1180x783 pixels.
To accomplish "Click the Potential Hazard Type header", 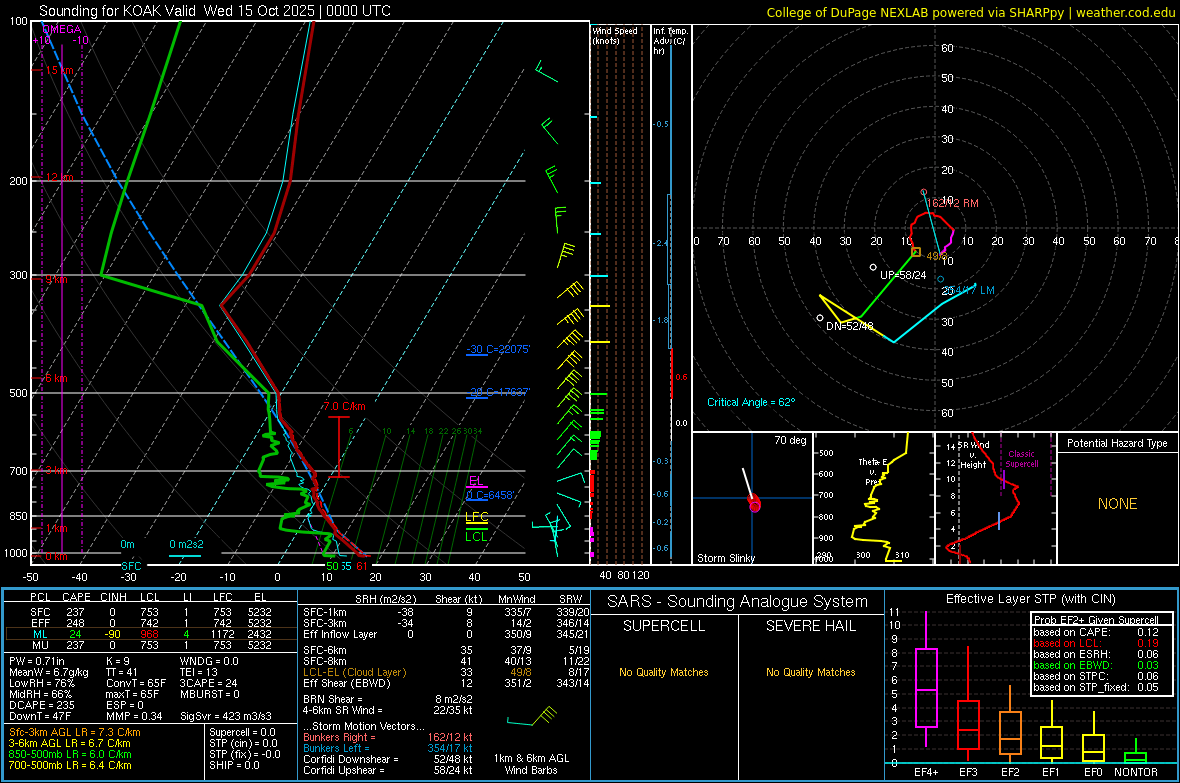I will 1117,443.
